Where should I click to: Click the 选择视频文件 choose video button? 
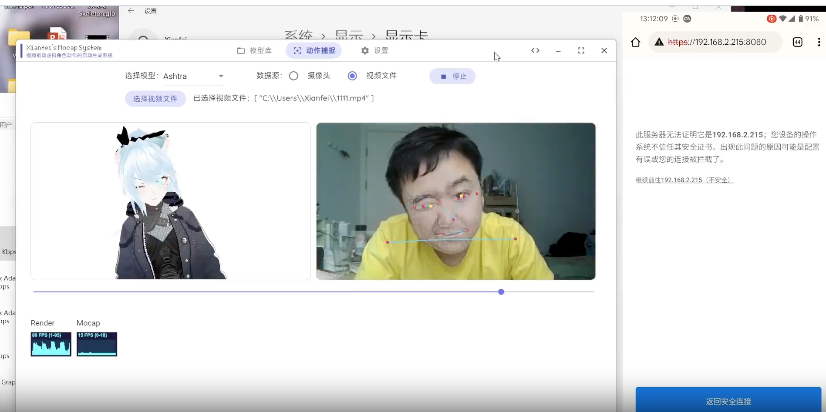155,99
